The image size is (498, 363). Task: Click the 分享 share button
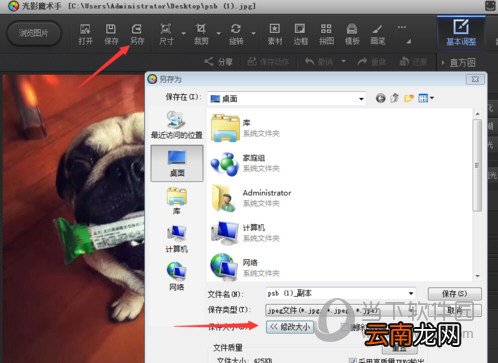click(x=219, y=62)
